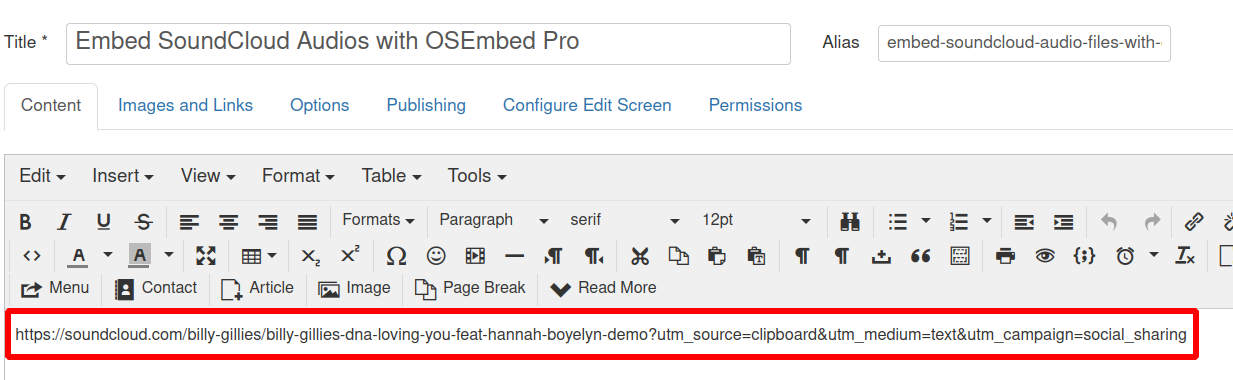
Task: Open the Tools menu
Action: [477, 176]
